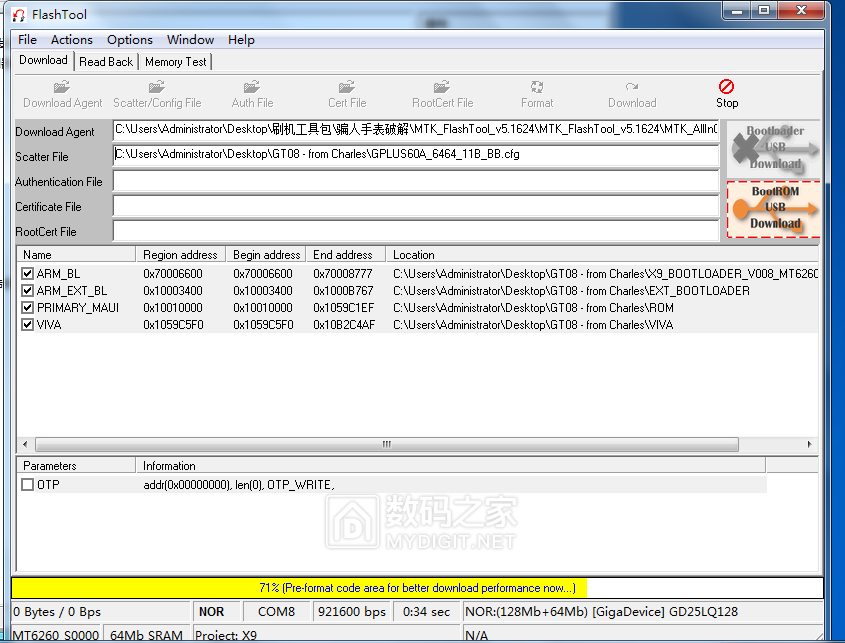845x643 pixels.
Task: Uncheck the VIVA checkbox
Action: click(x=28, y=325)
